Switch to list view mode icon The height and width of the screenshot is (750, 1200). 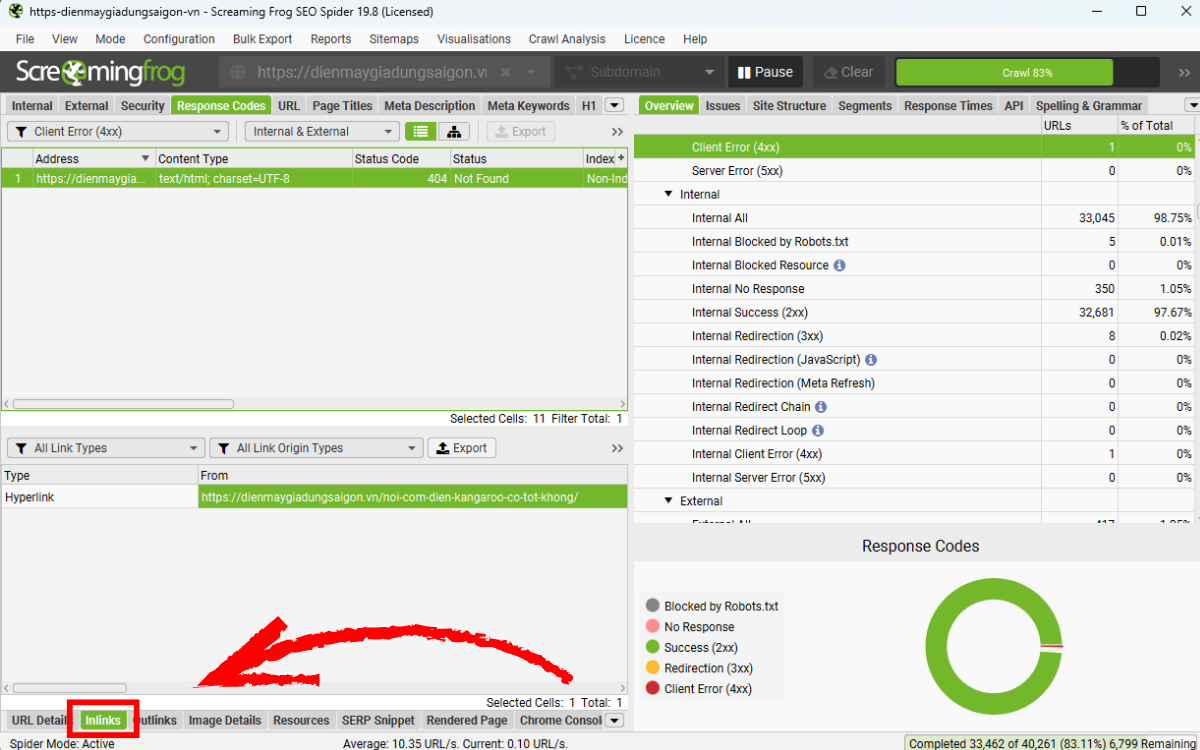[x=422, y=132]
